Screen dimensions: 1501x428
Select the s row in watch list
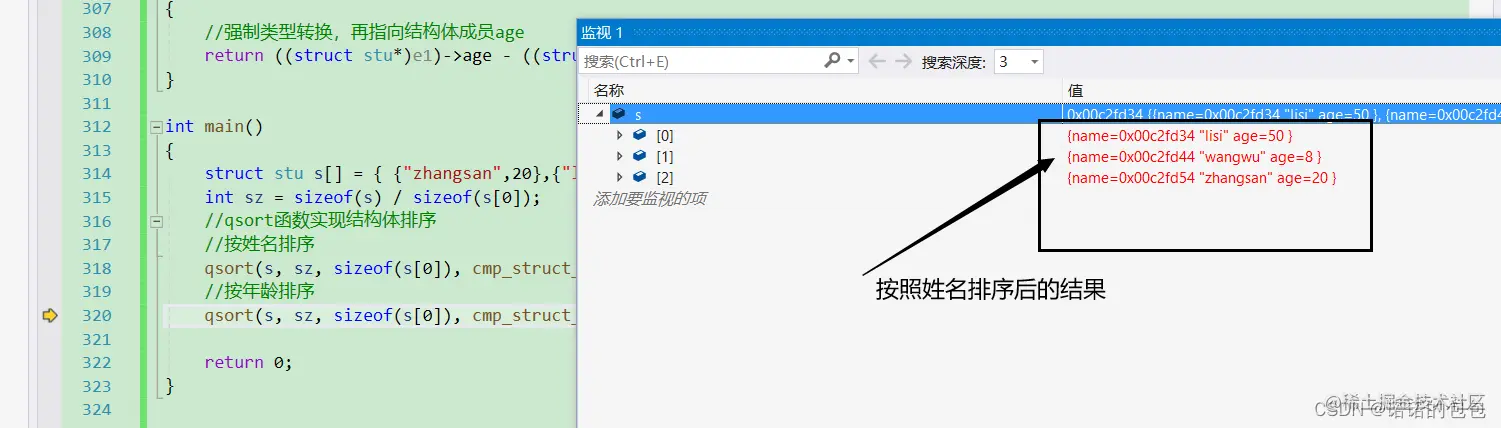1040,114
